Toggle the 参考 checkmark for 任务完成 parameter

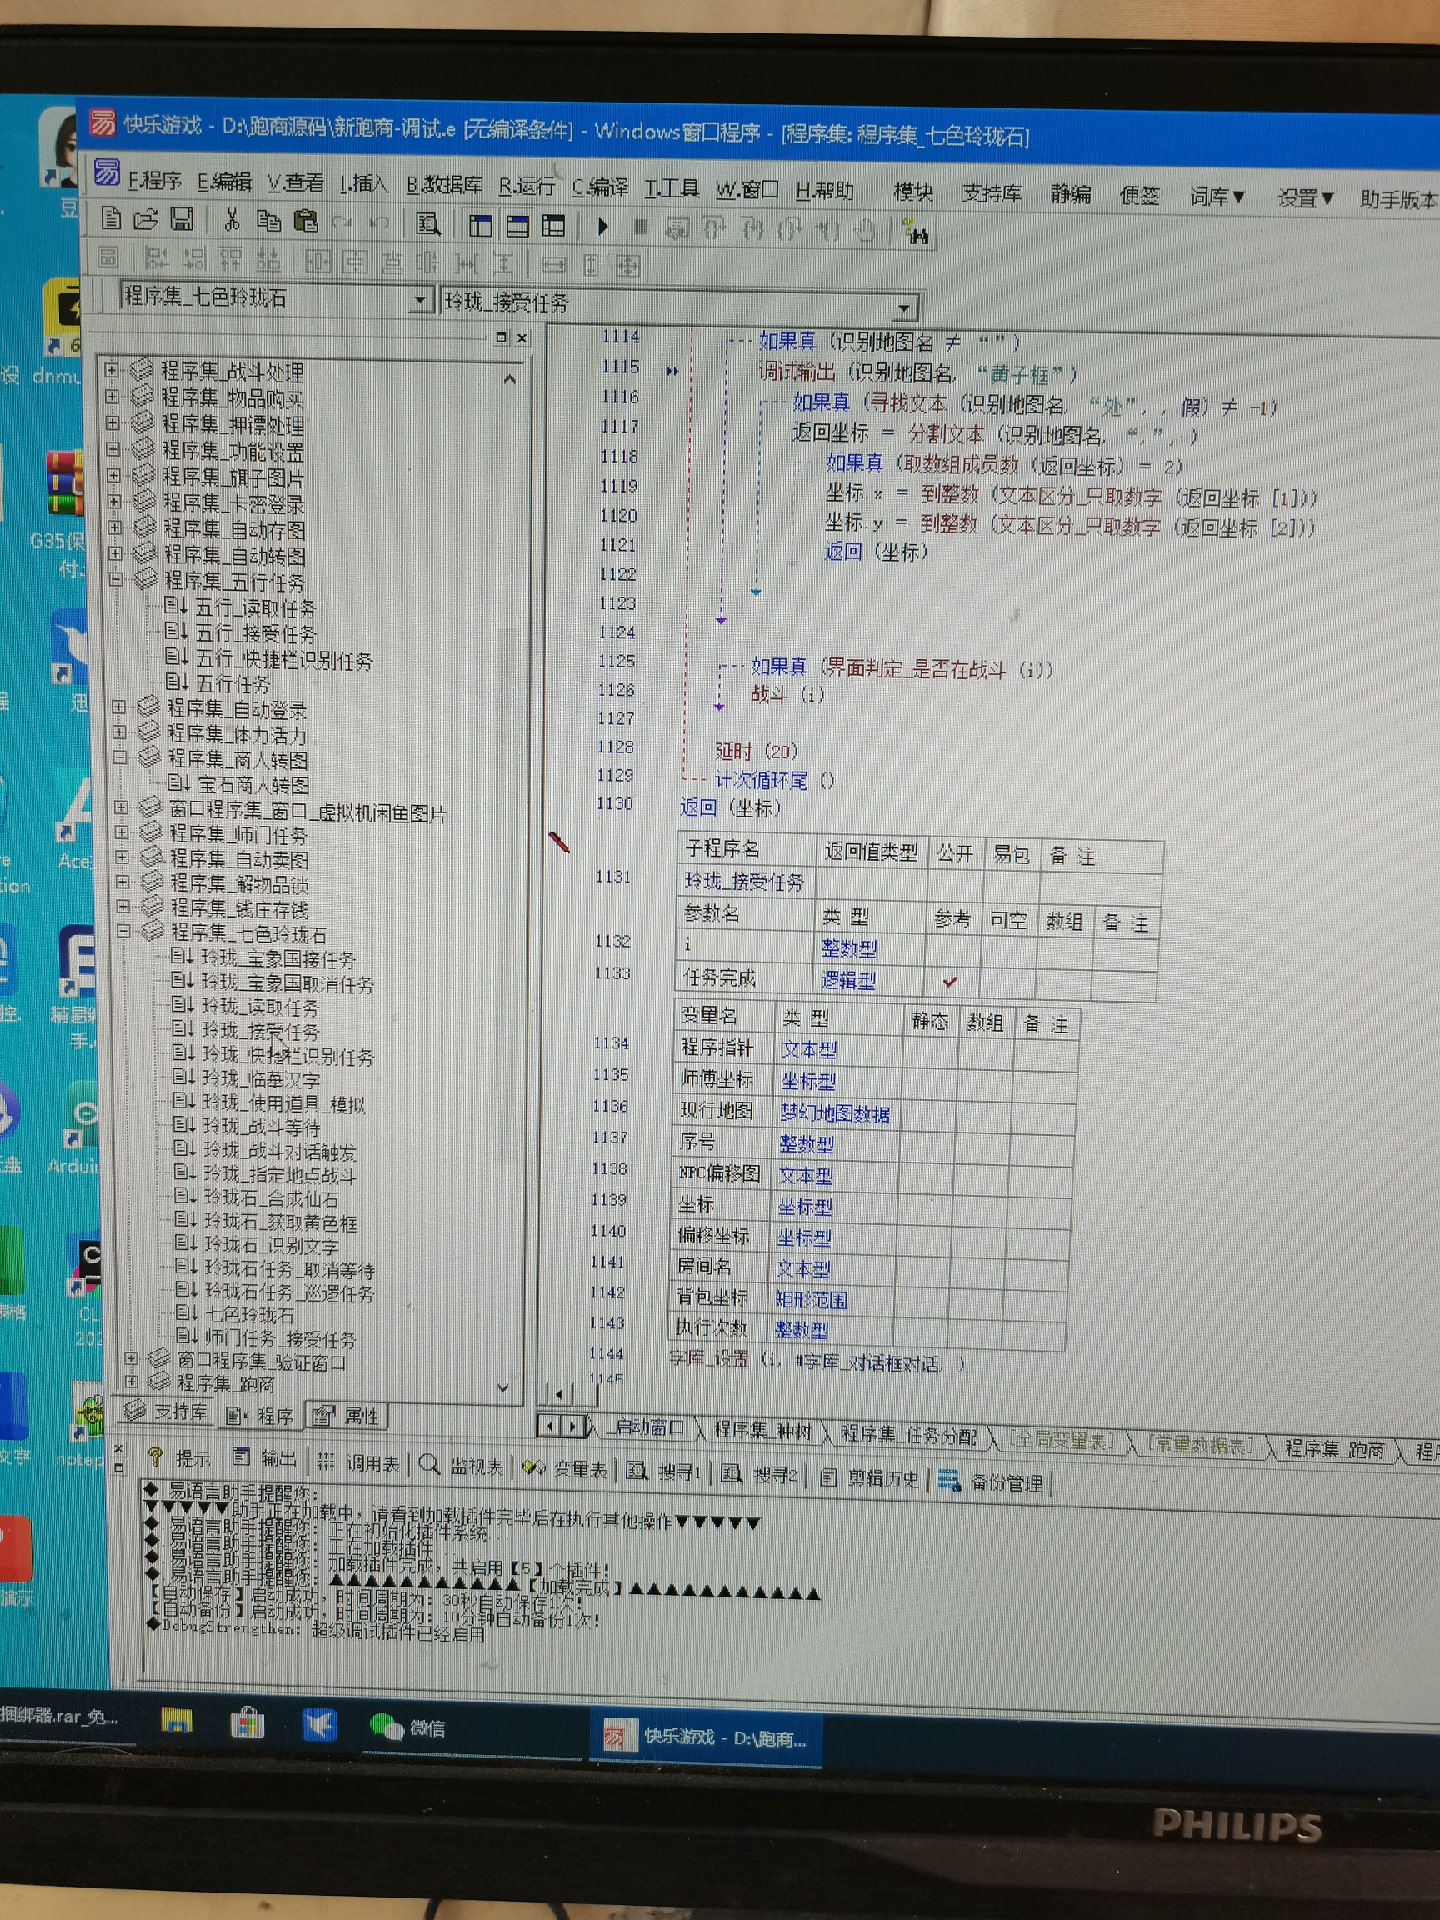(x=949, y=982)
